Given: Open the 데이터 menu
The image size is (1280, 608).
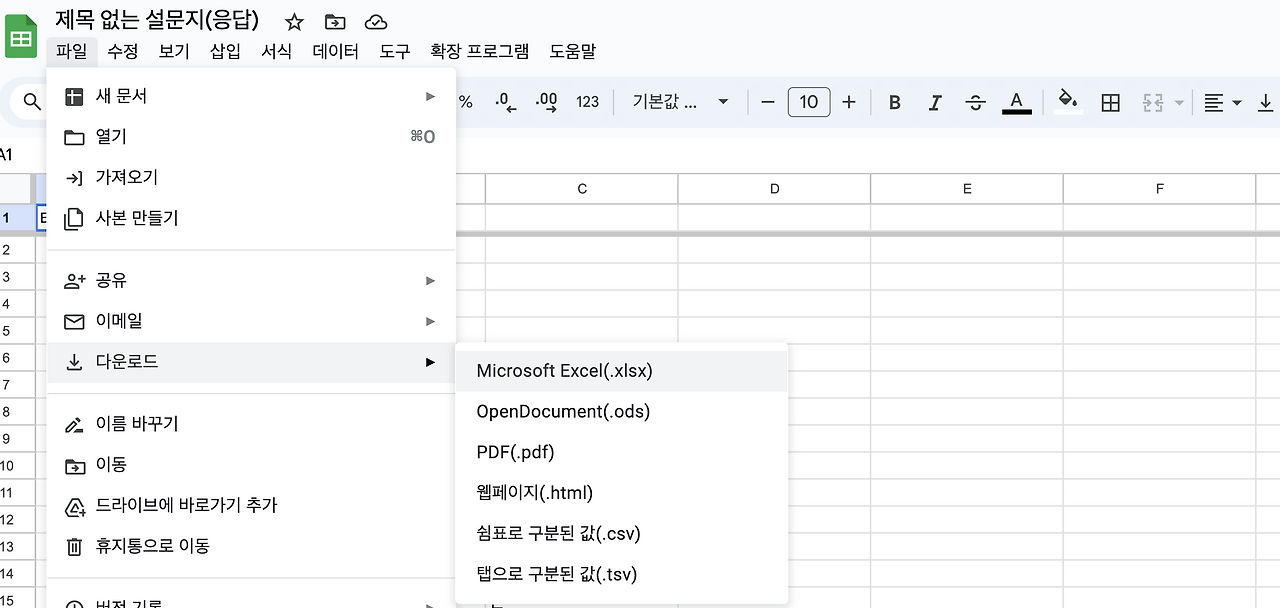Looking at the screenshot, I should pos(336,52).
